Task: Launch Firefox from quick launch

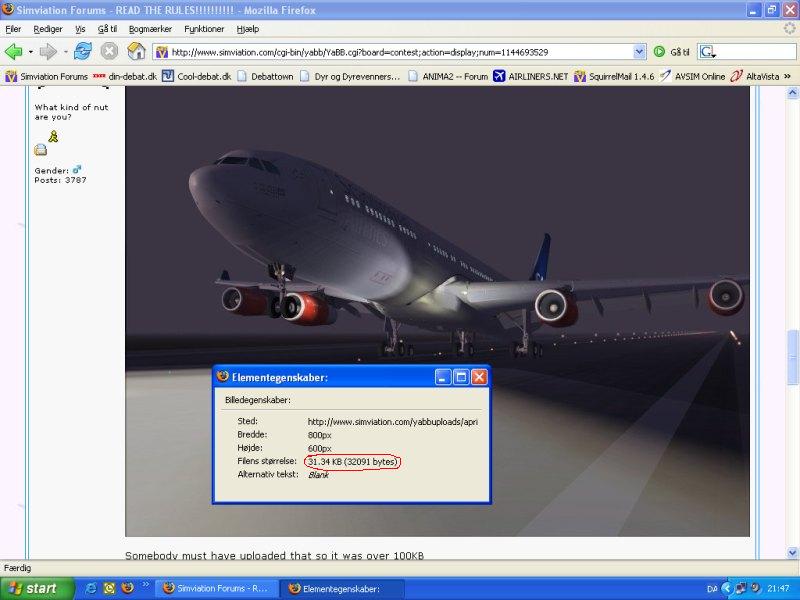Action: (128, 588)
